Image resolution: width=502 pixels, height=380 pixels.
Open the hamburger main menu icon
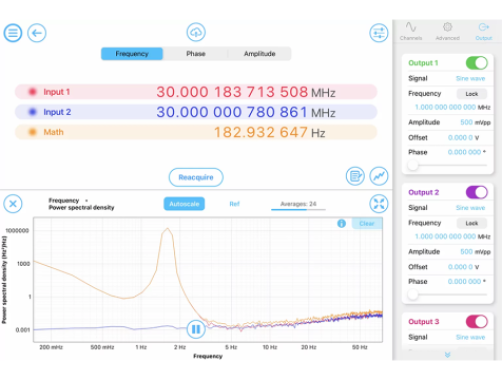point(13,33)
